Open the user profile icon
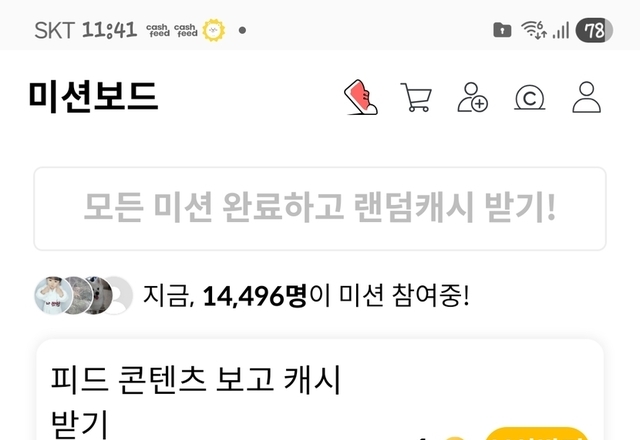 587,97
